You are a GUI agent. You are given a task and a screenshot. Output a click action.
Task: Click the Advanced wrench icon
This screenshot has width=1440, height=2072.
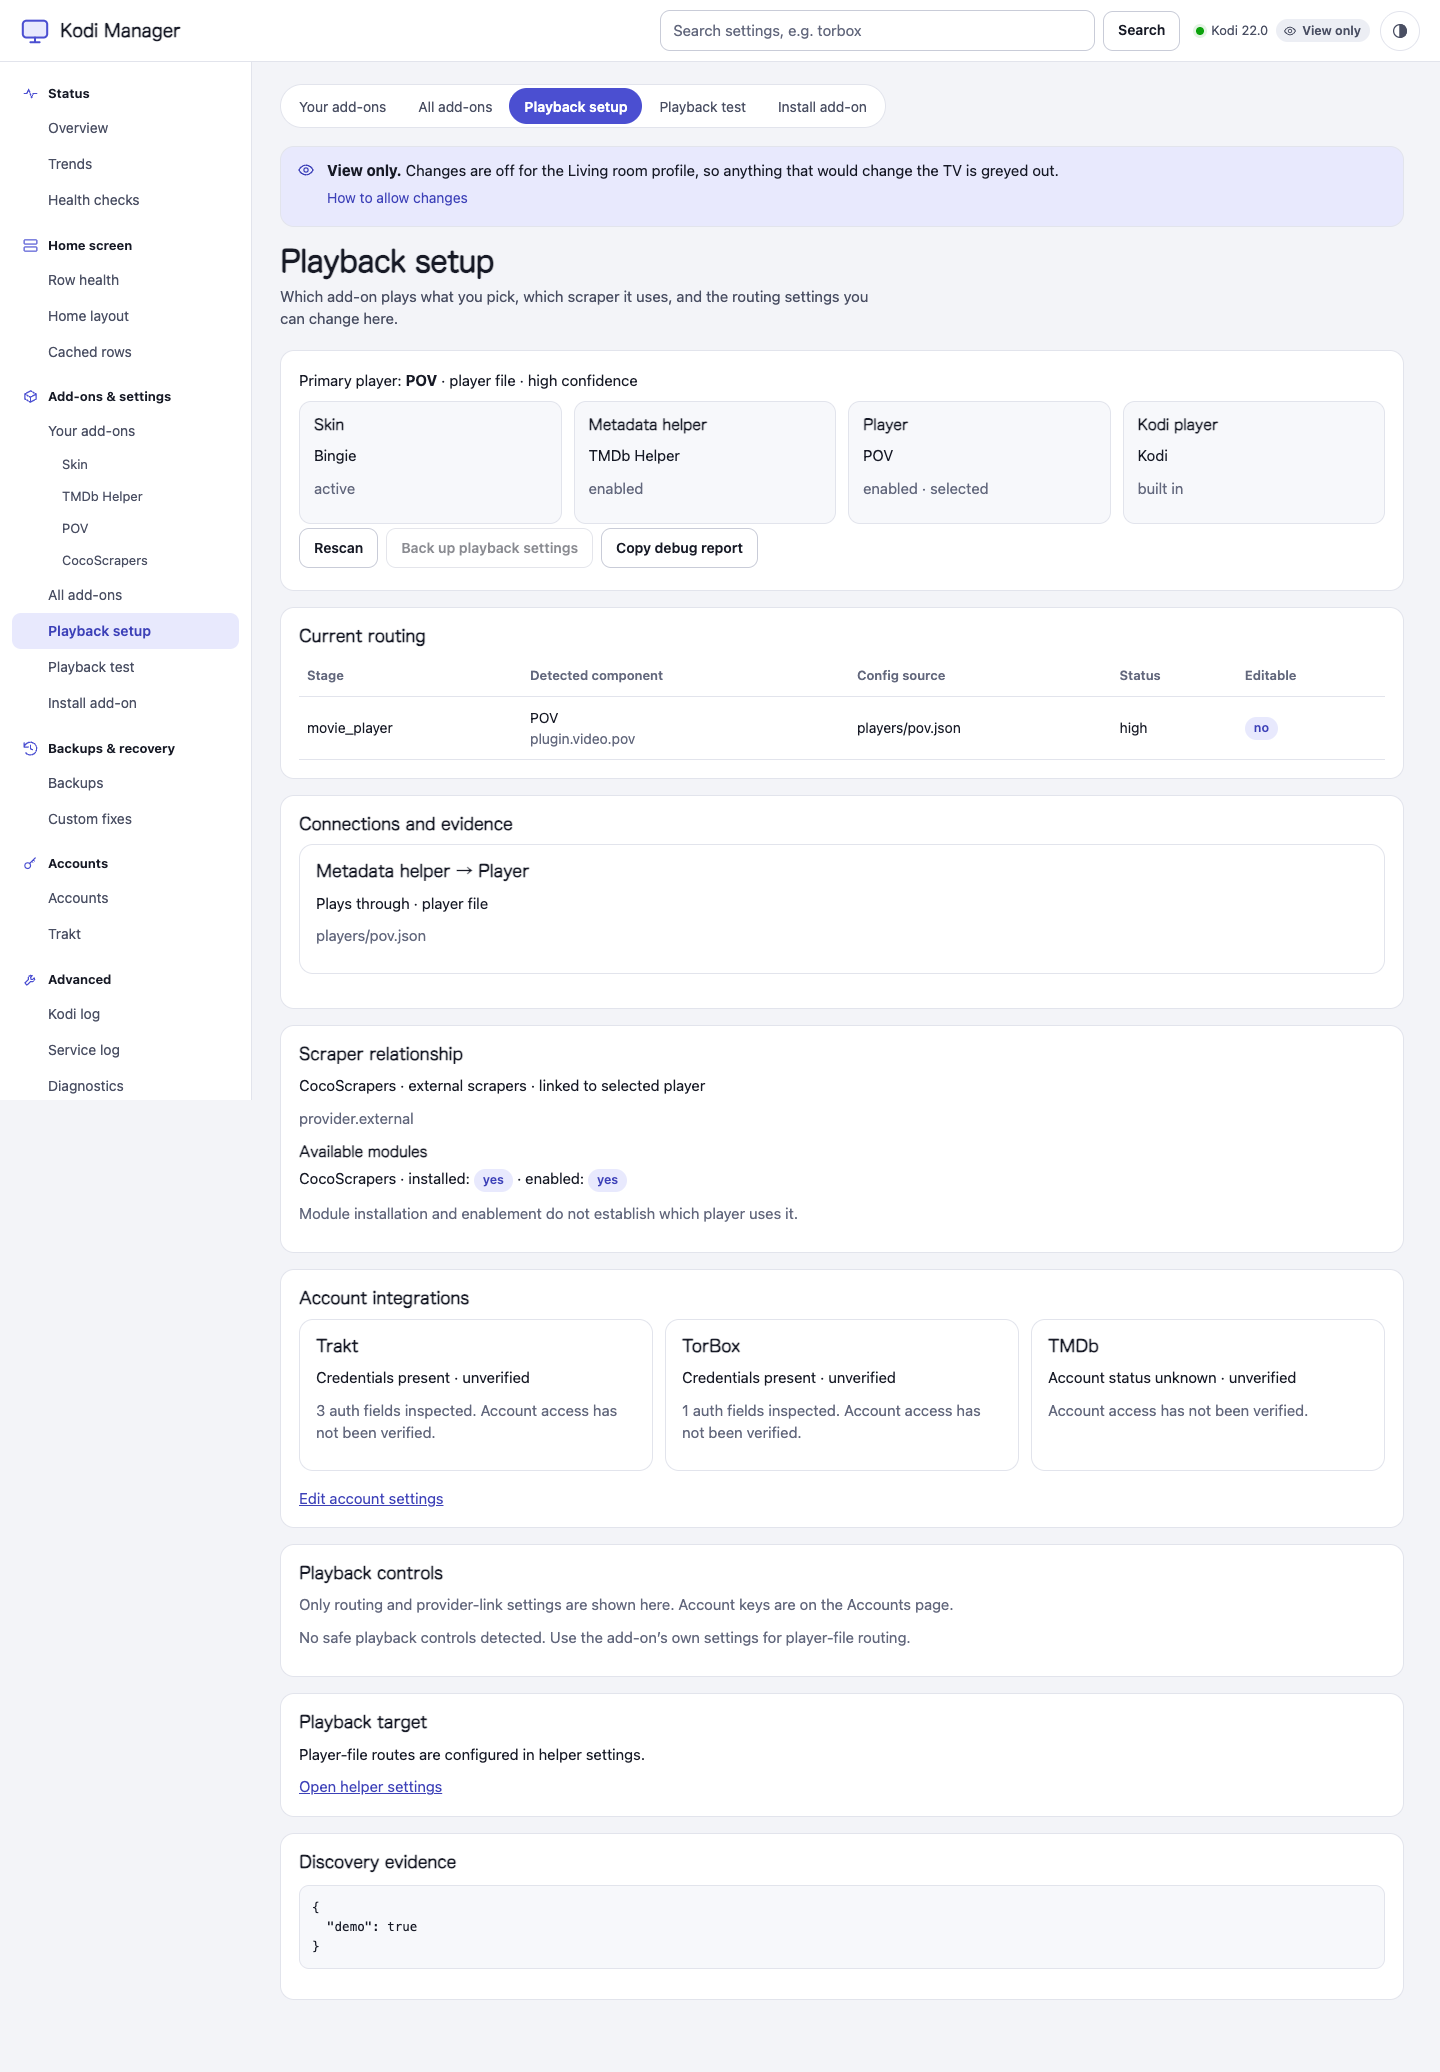coord(30,979)
